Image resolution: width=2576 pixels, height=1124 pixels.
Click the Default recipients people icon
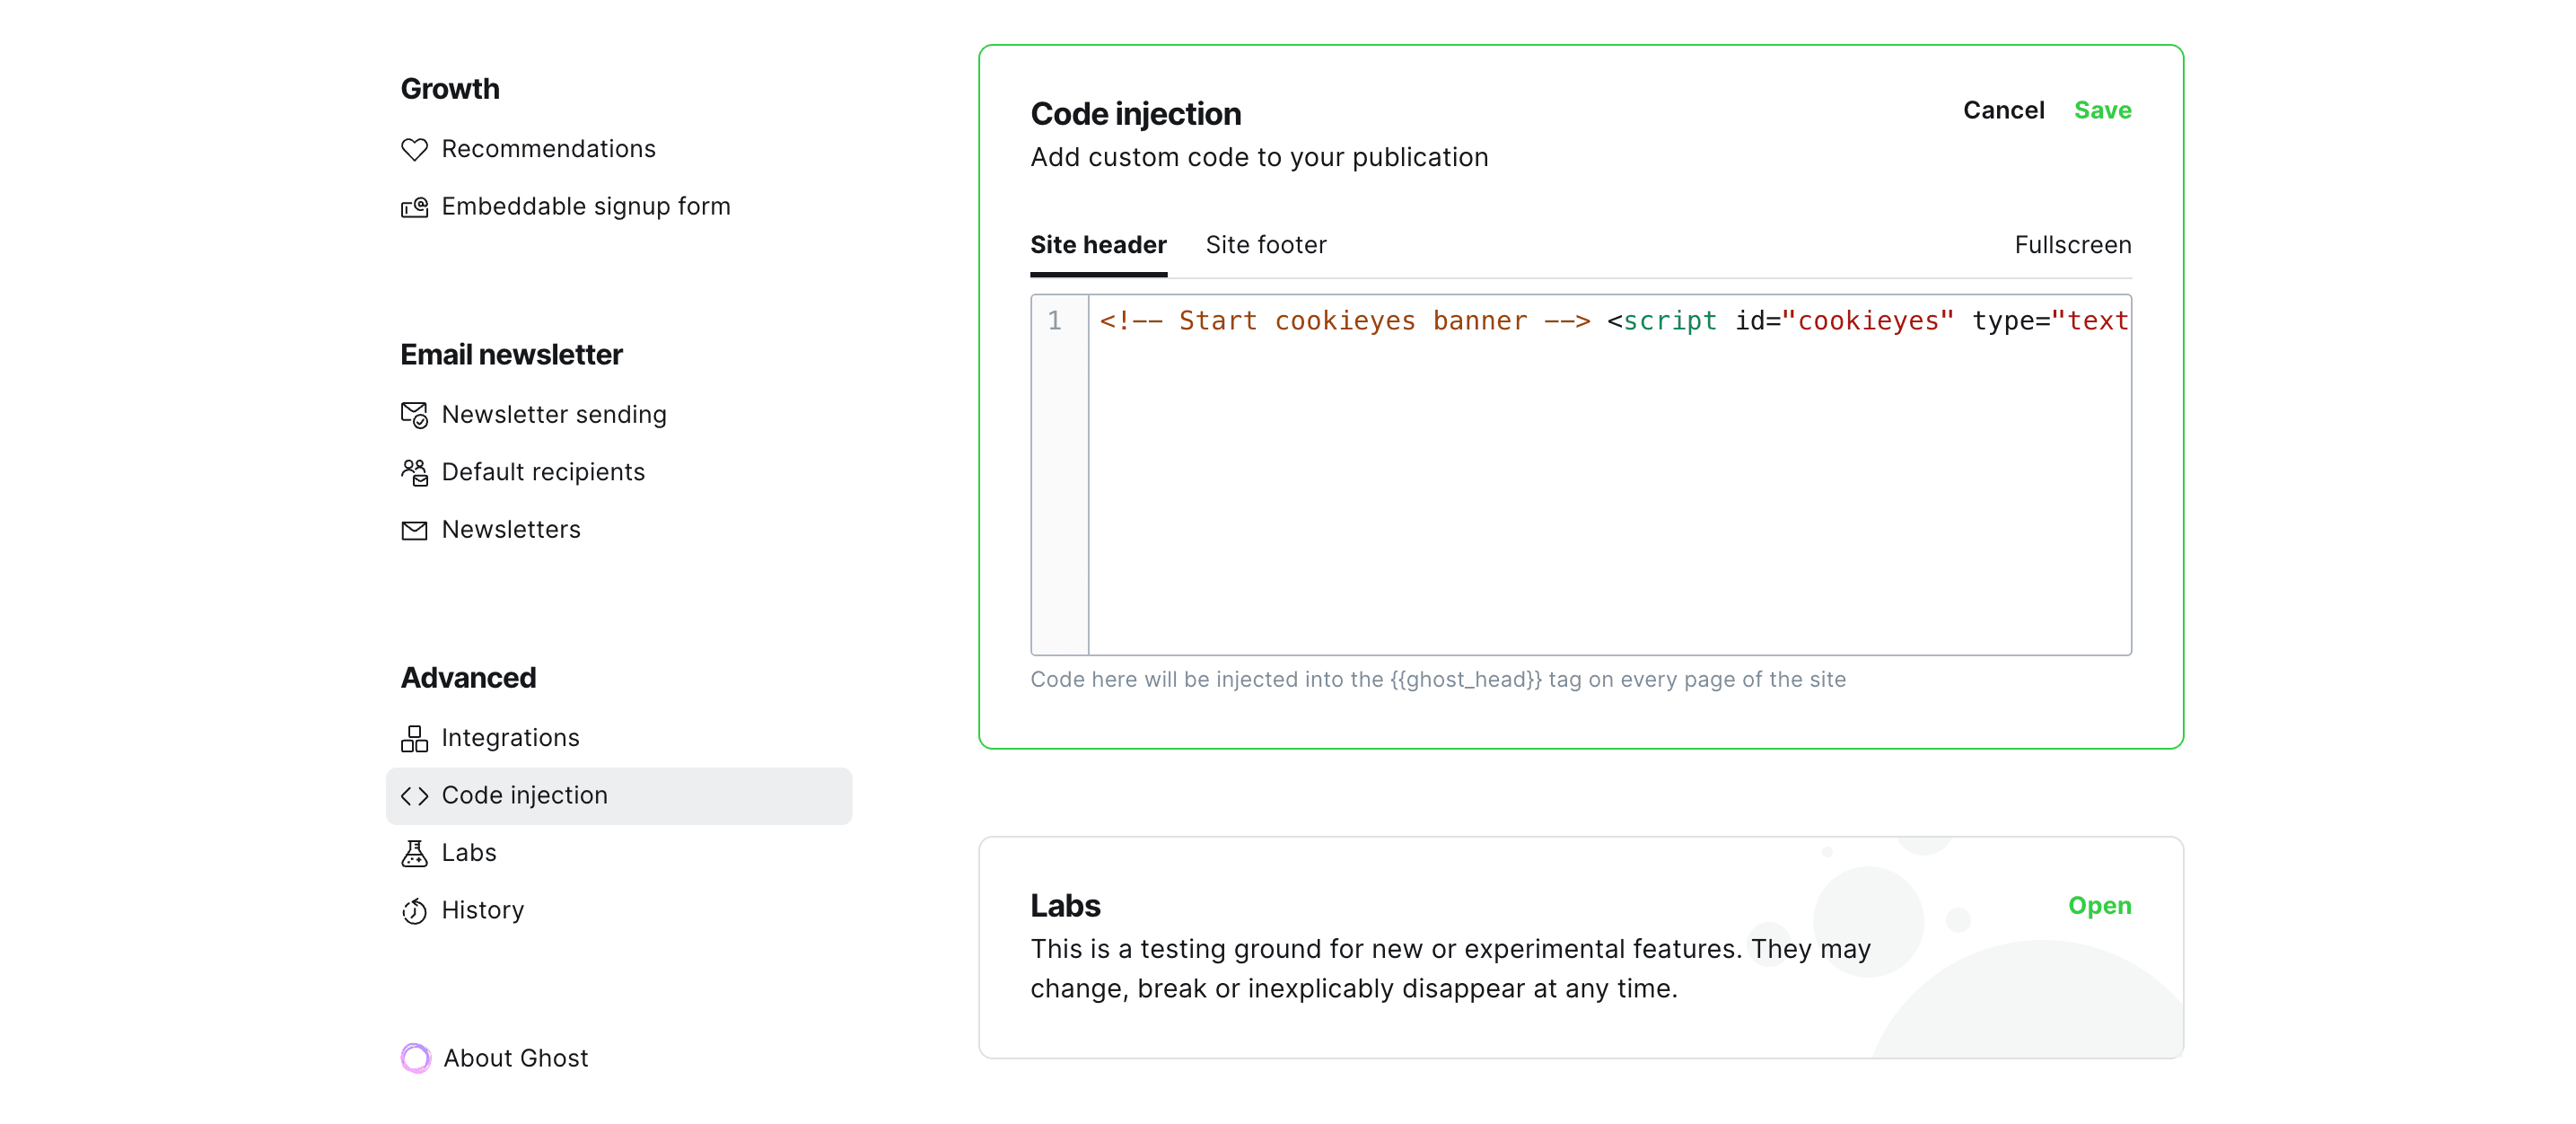[414, 472]
